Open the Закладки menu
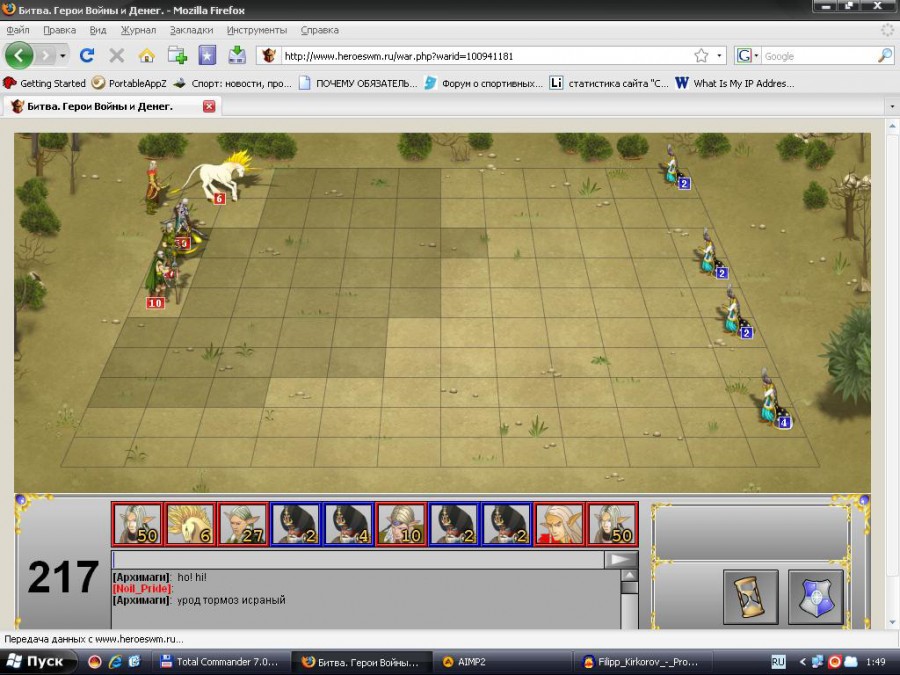 point(191,30)
